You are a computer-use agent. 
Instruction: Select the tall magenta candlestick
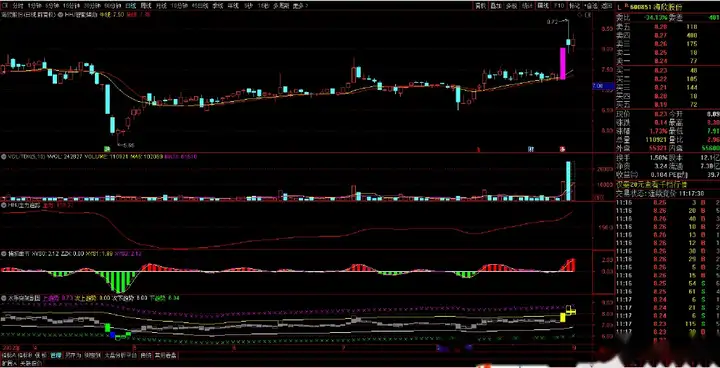562,63
